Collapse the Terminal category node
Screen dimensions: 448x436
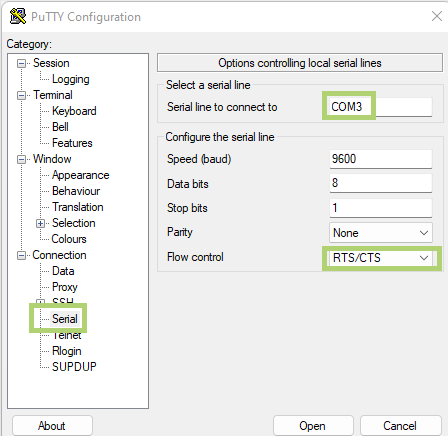(21, 95)
